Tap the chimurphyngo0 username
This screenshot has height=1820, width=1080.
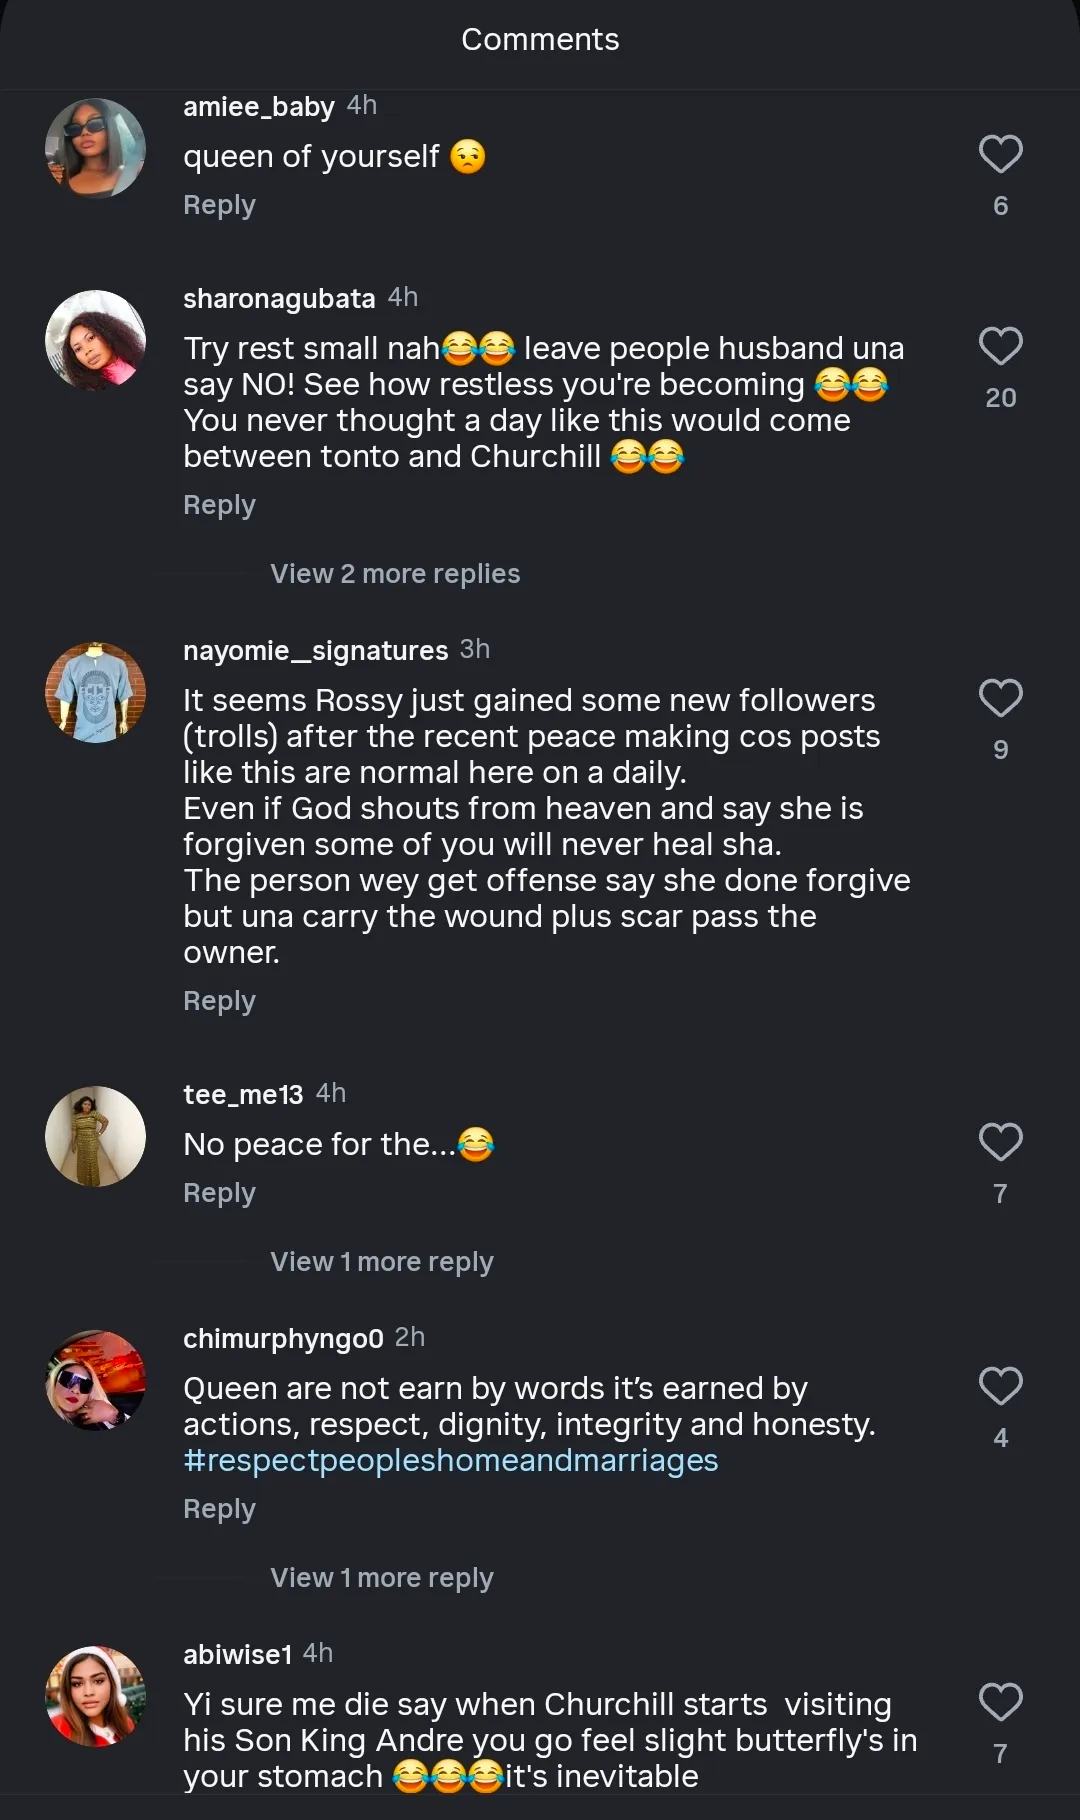click(283, 1339)
